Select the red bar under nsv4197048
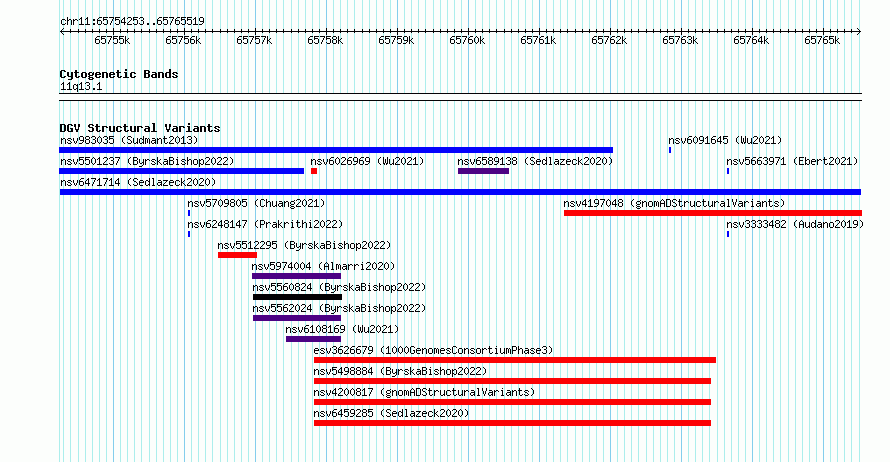 click(x=713, y=213)
